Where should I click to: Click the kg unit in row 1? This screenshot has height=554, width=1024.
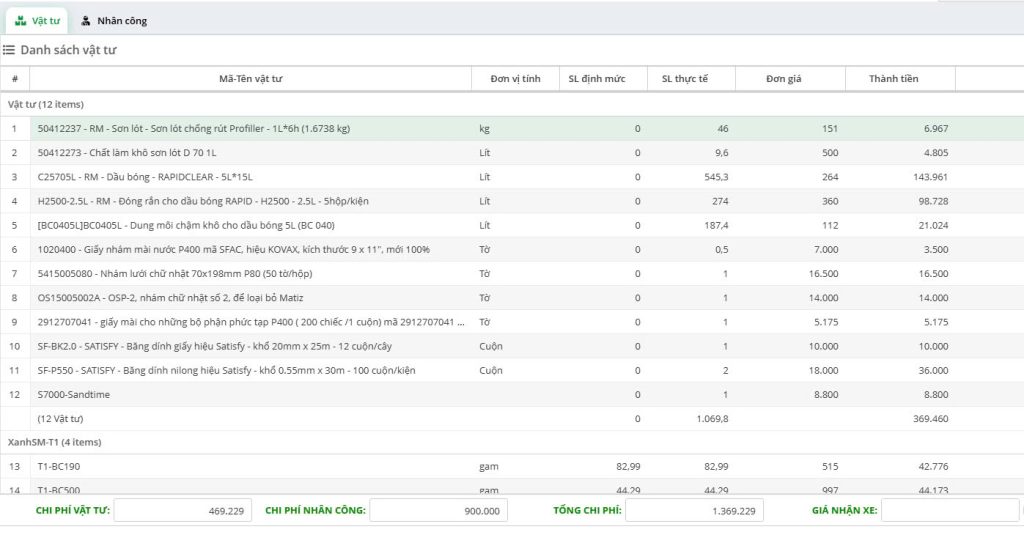tap(484, 129)
